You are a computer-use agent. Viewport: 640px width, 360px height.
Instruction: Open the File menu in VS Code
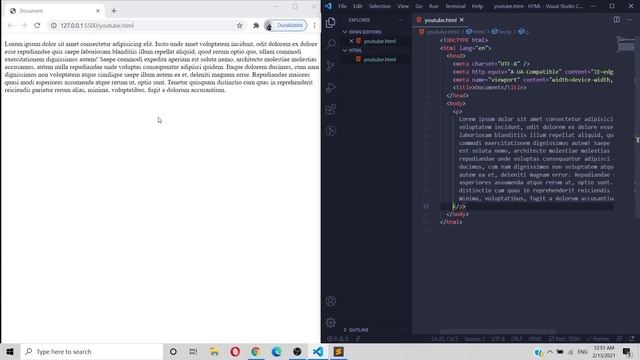342,6
